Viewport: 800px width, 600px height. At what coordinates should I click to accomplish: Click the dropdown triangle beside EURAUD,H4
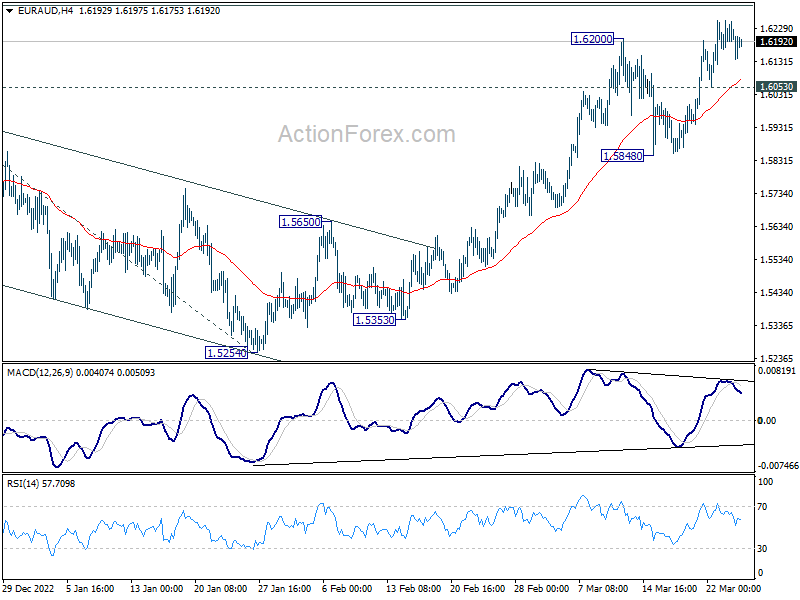pos(10,11)
